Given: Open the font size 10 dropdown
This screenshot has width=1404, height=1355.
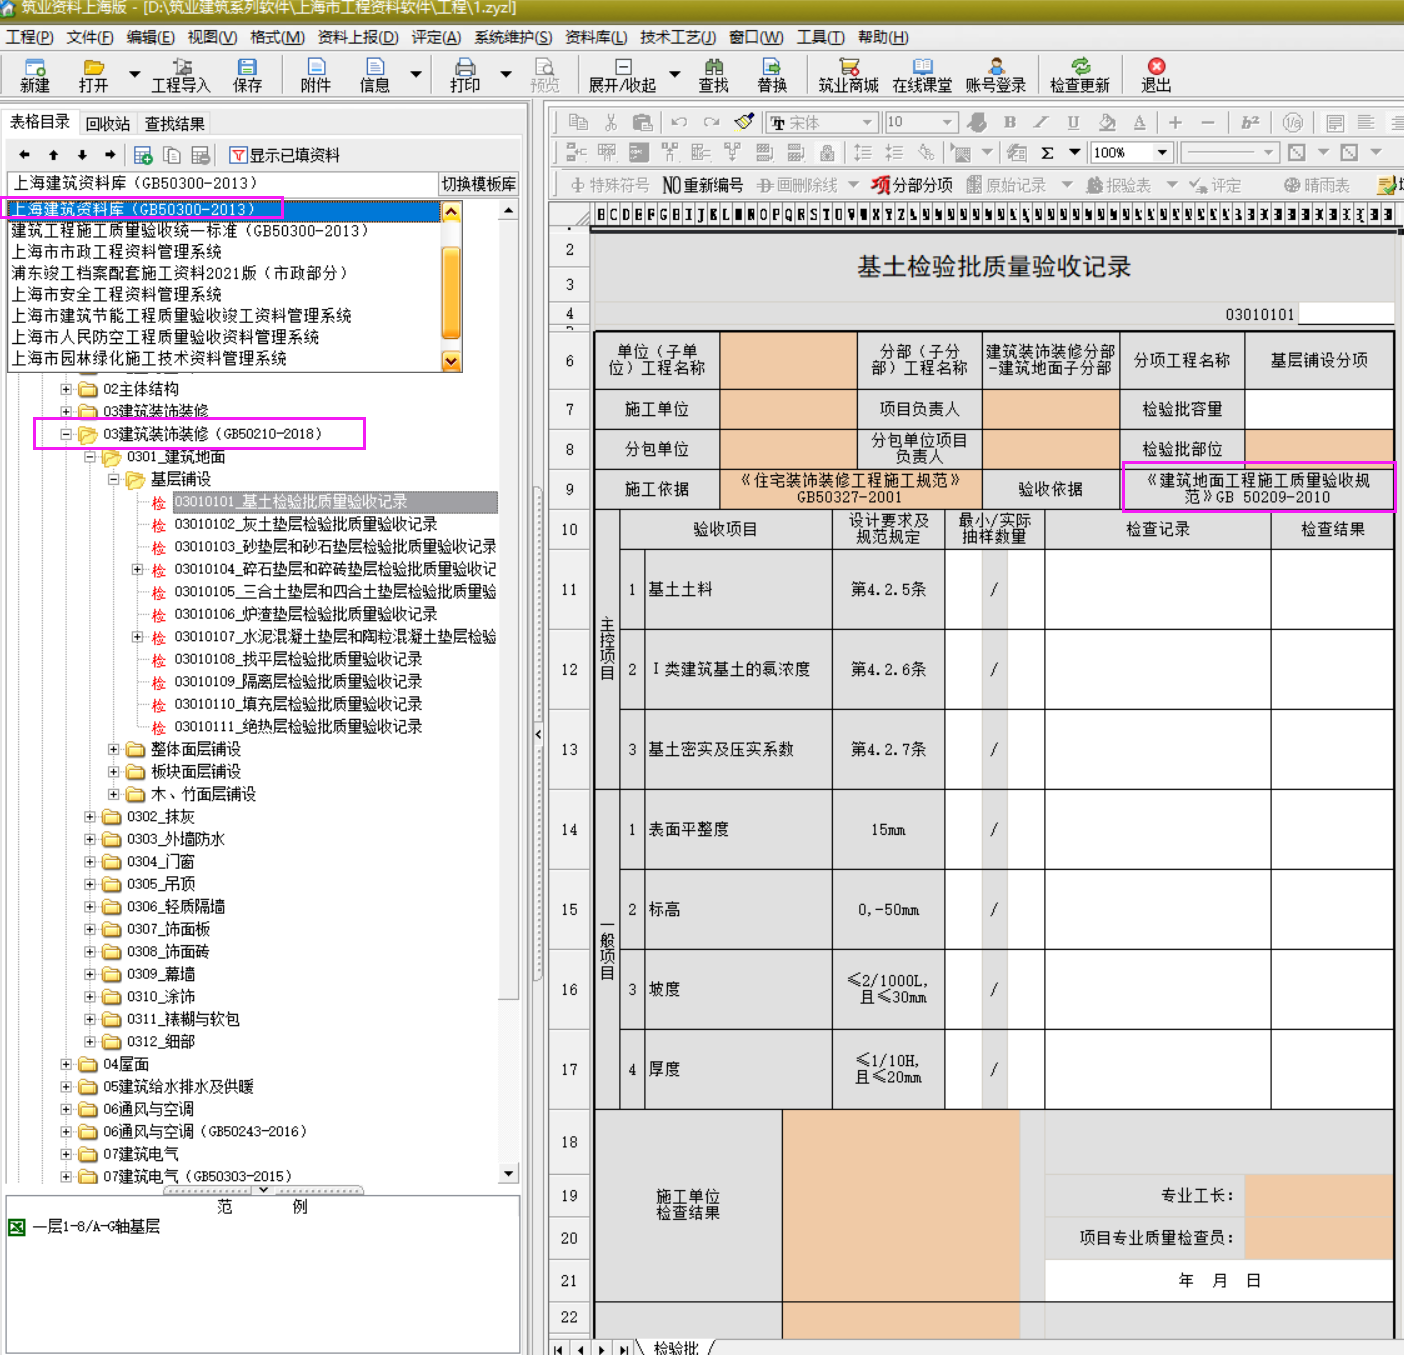Looking at the screenshot, I should pos(947,122).
